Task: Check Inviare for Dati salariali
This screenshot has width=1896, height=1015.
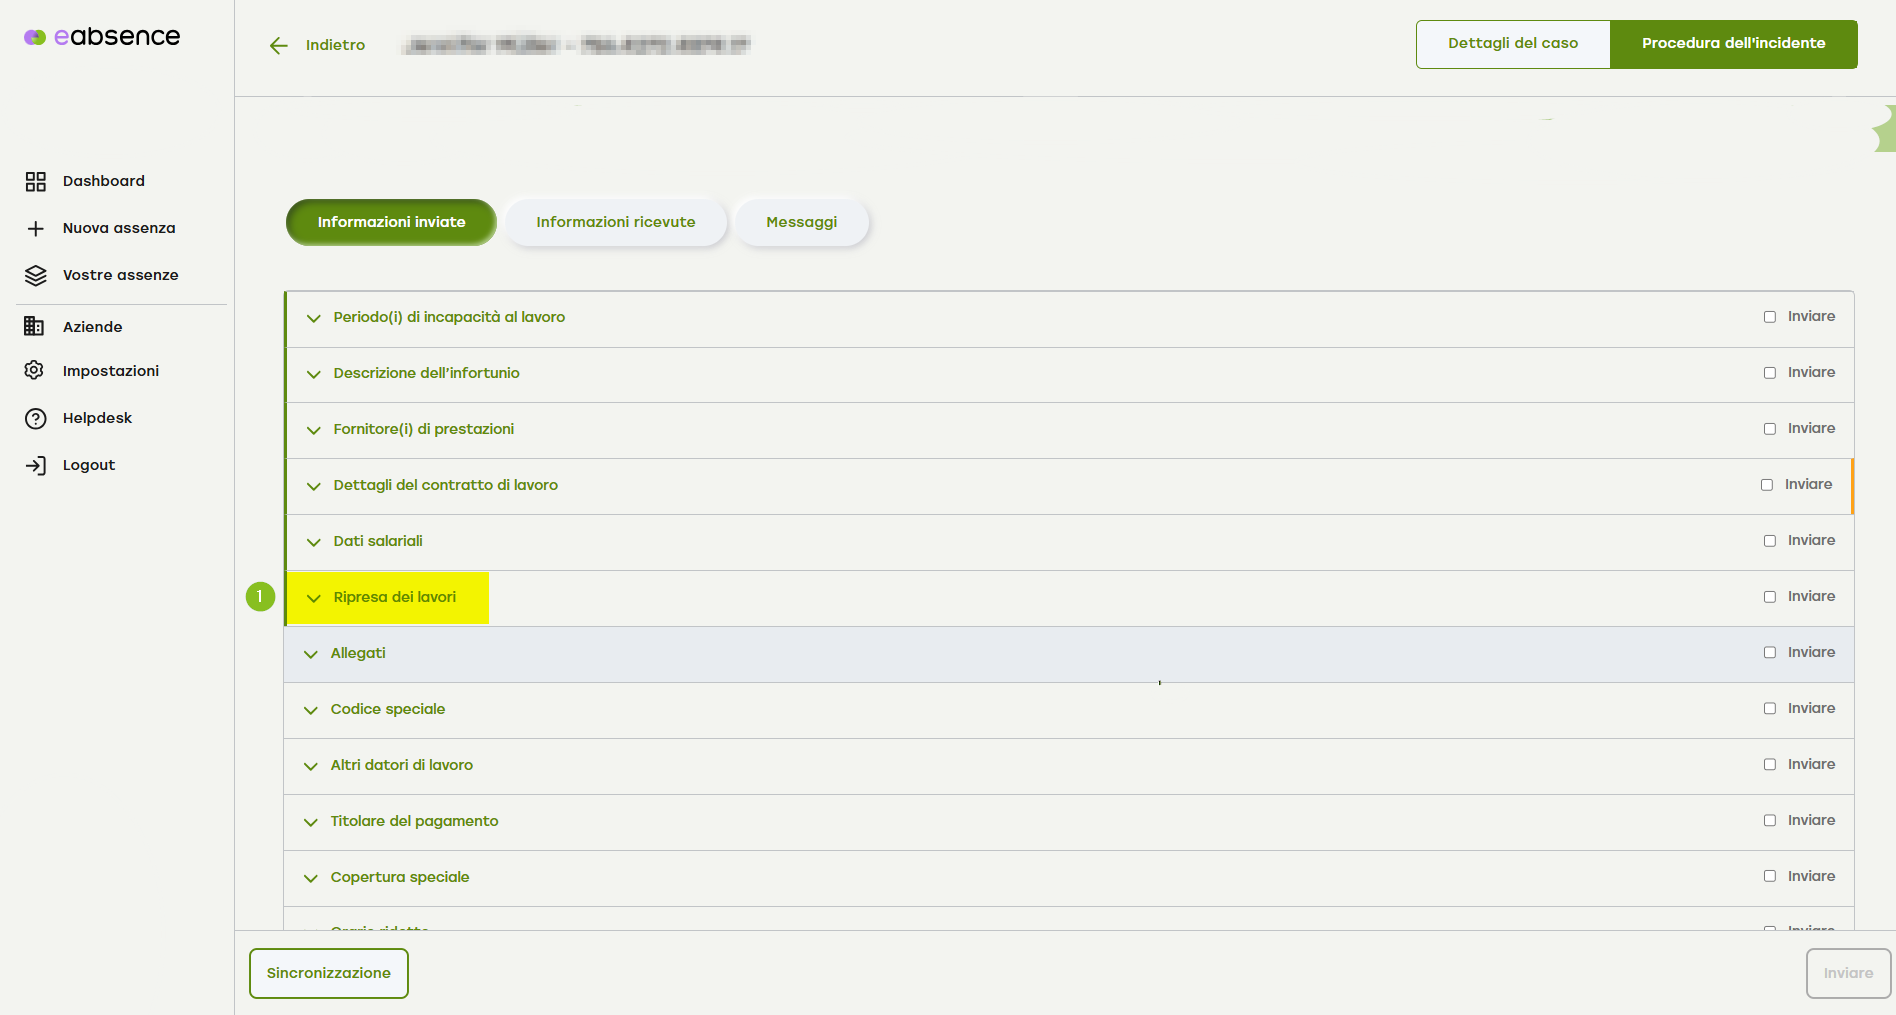Action: (1770, 541)
